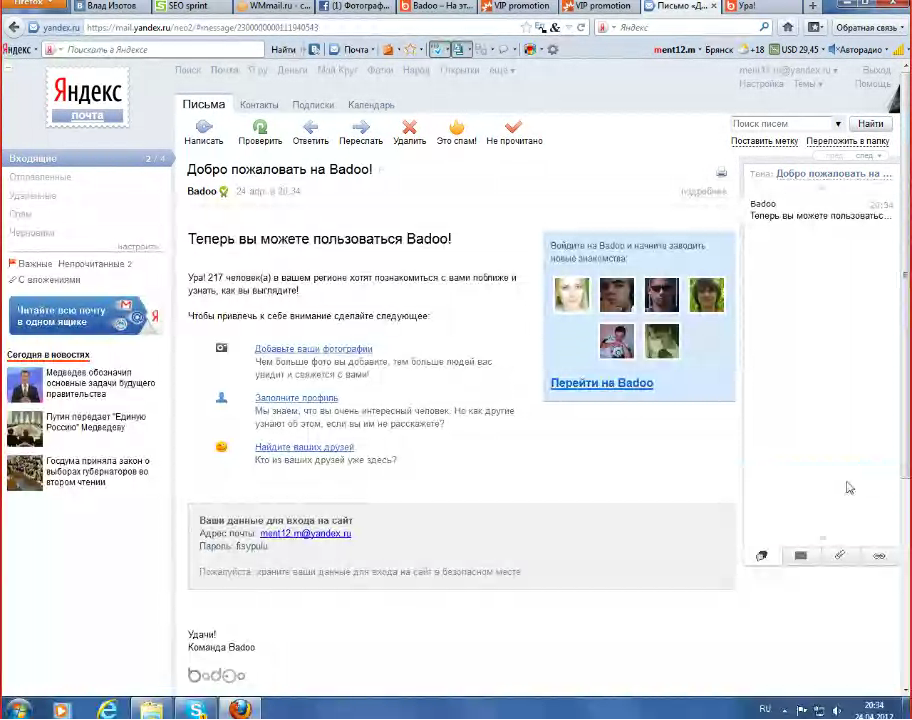Click the Выход logout link
912x720 pixels.
pos(876,70)
